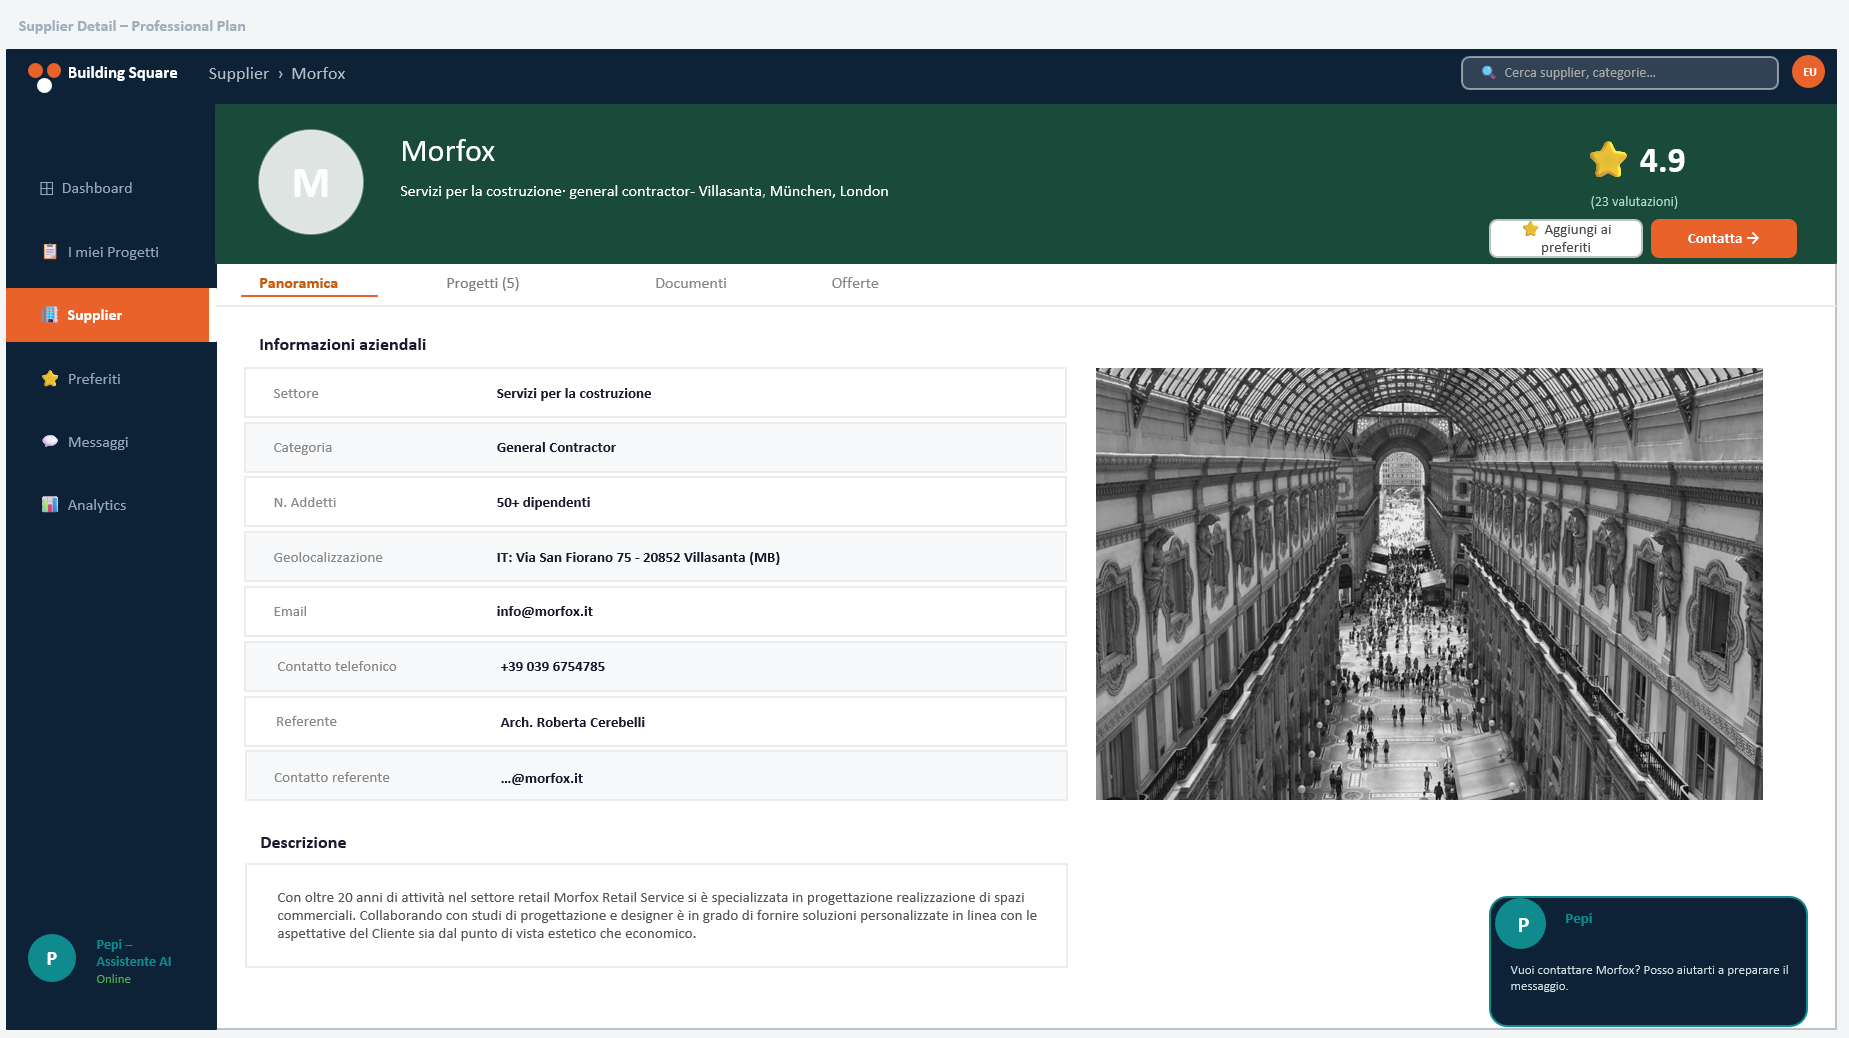Open Preferiti star icon in the sidebar
This screenshot has height=1038, width=1849.
(50, 378)
